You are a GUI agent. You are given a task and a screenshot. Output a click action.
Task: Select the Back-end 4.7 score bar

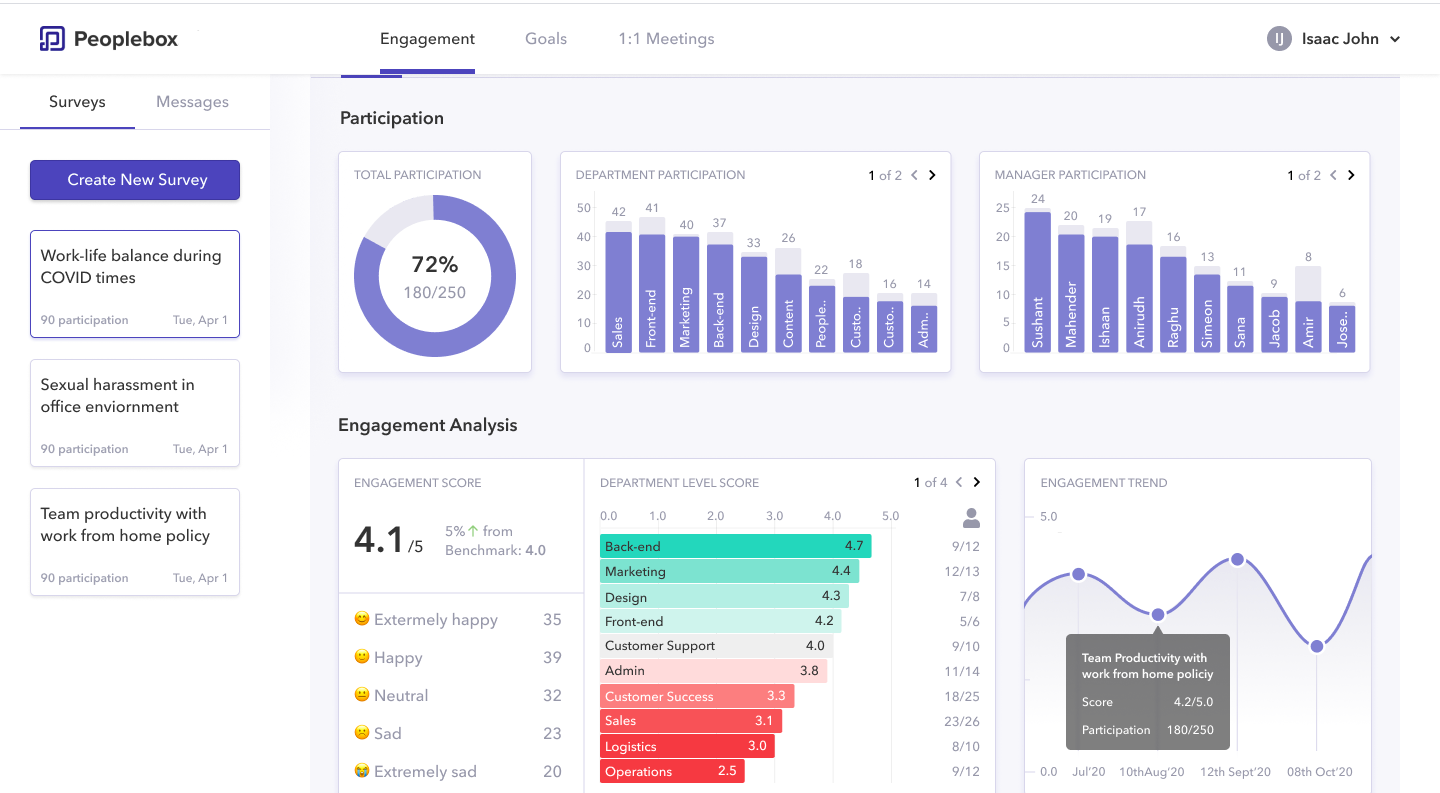coord(735,546)
